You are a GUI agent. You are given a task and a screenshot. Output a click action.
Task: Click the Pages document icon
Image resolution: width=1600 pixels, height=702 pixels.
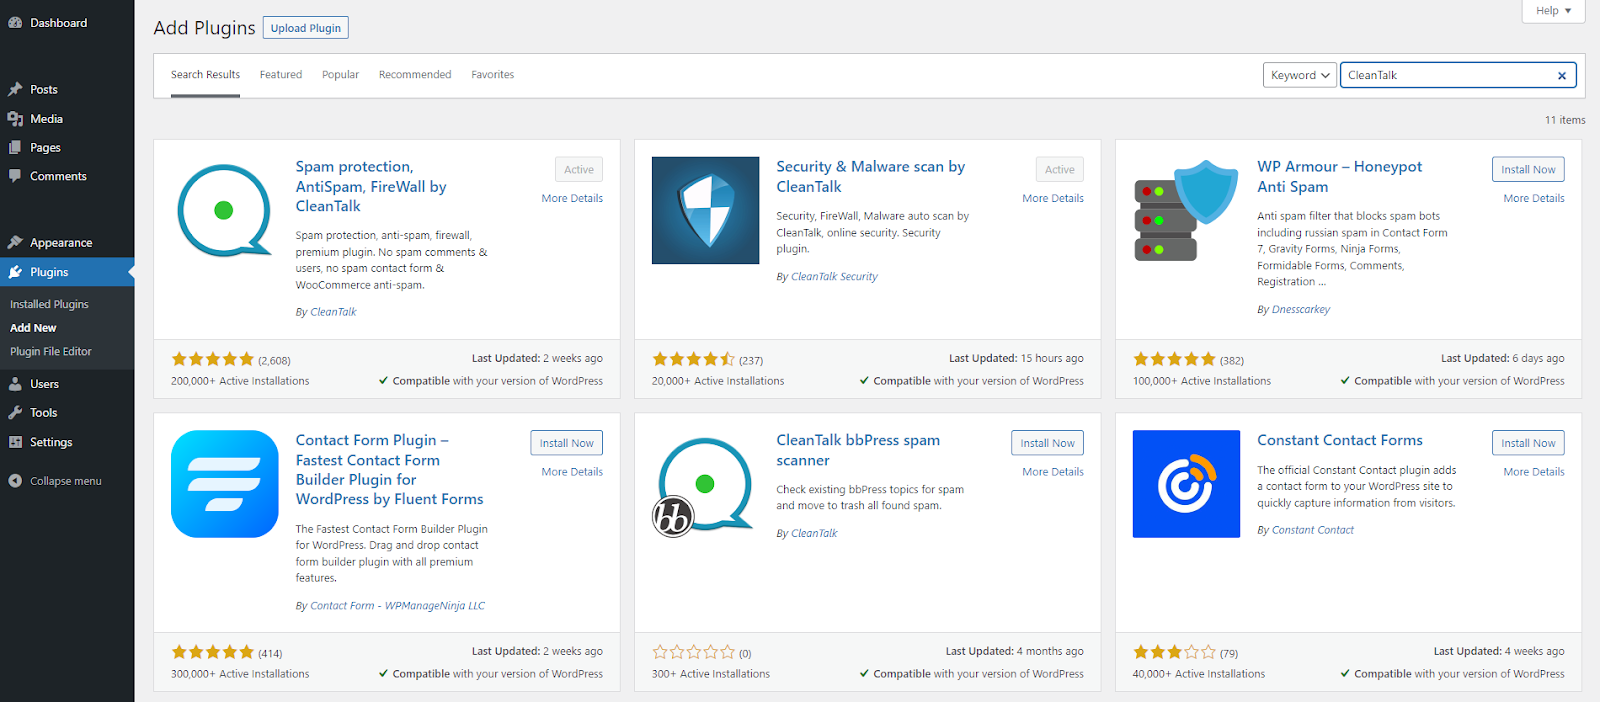(15, 147)
